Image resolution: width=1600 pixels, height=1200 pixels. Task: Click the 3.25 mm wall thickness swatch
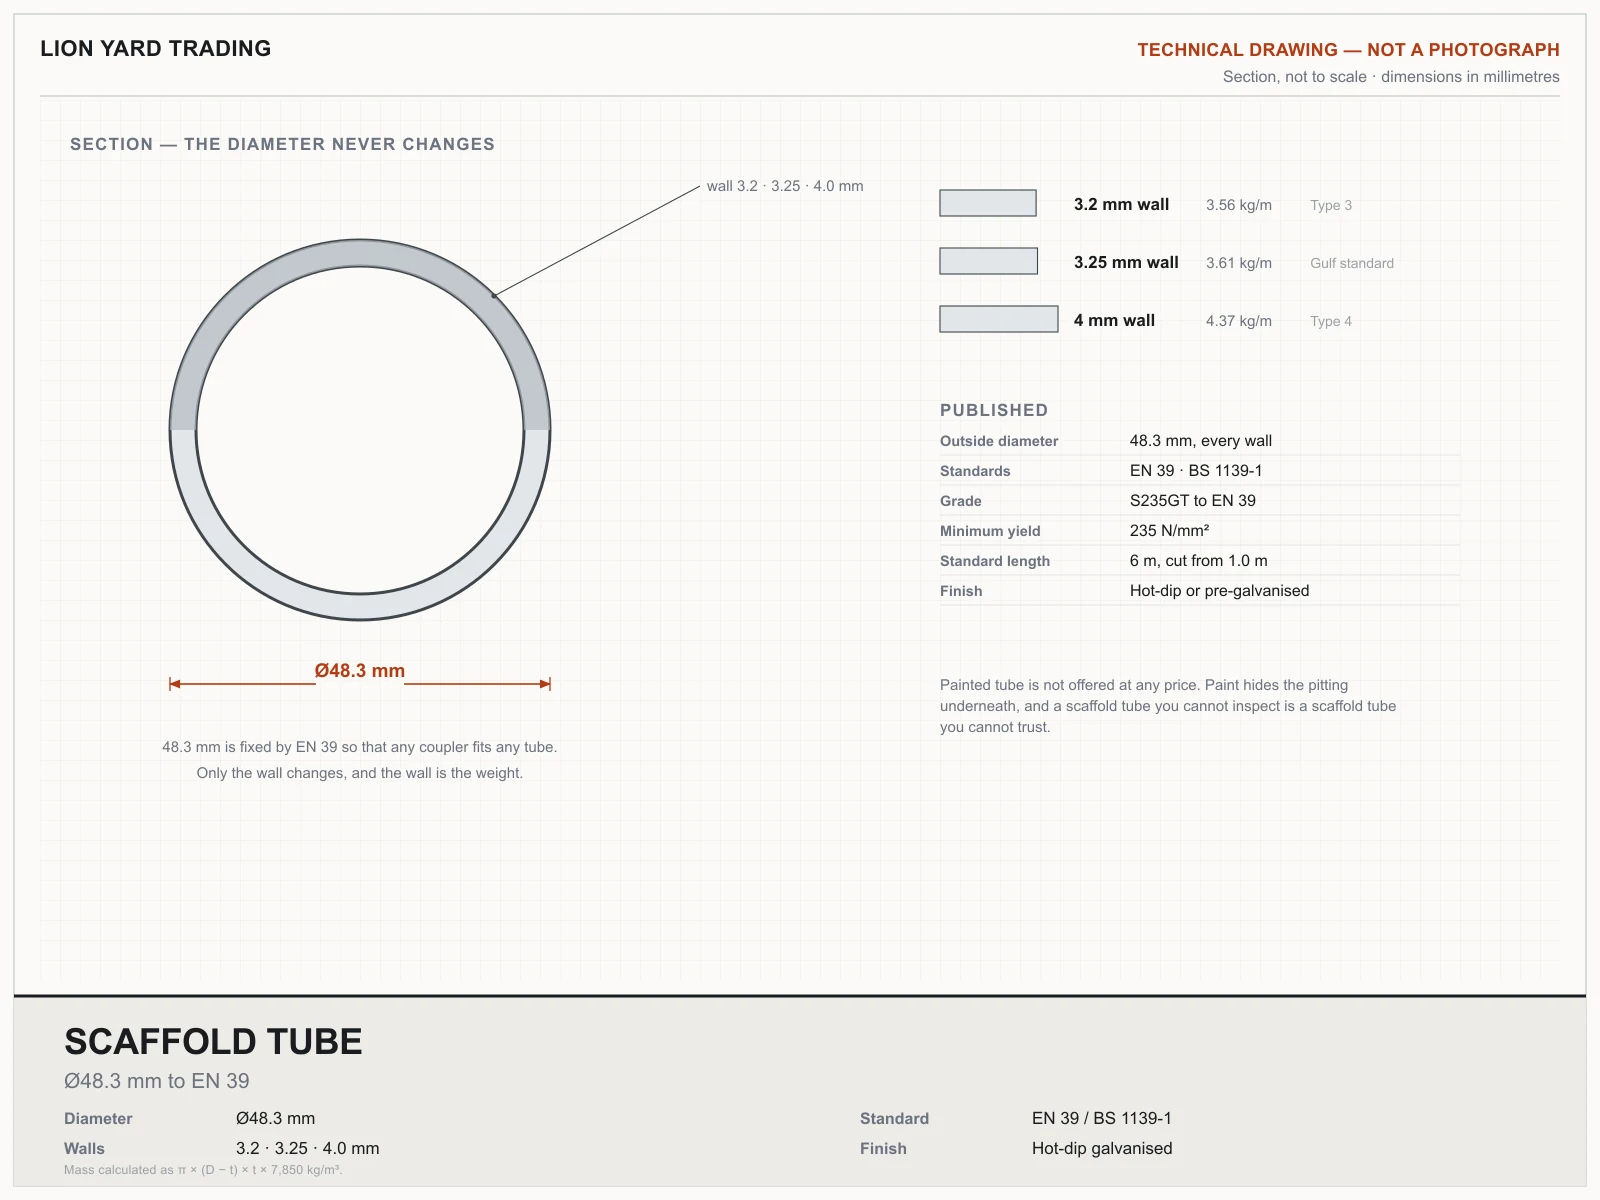(988, 261)
